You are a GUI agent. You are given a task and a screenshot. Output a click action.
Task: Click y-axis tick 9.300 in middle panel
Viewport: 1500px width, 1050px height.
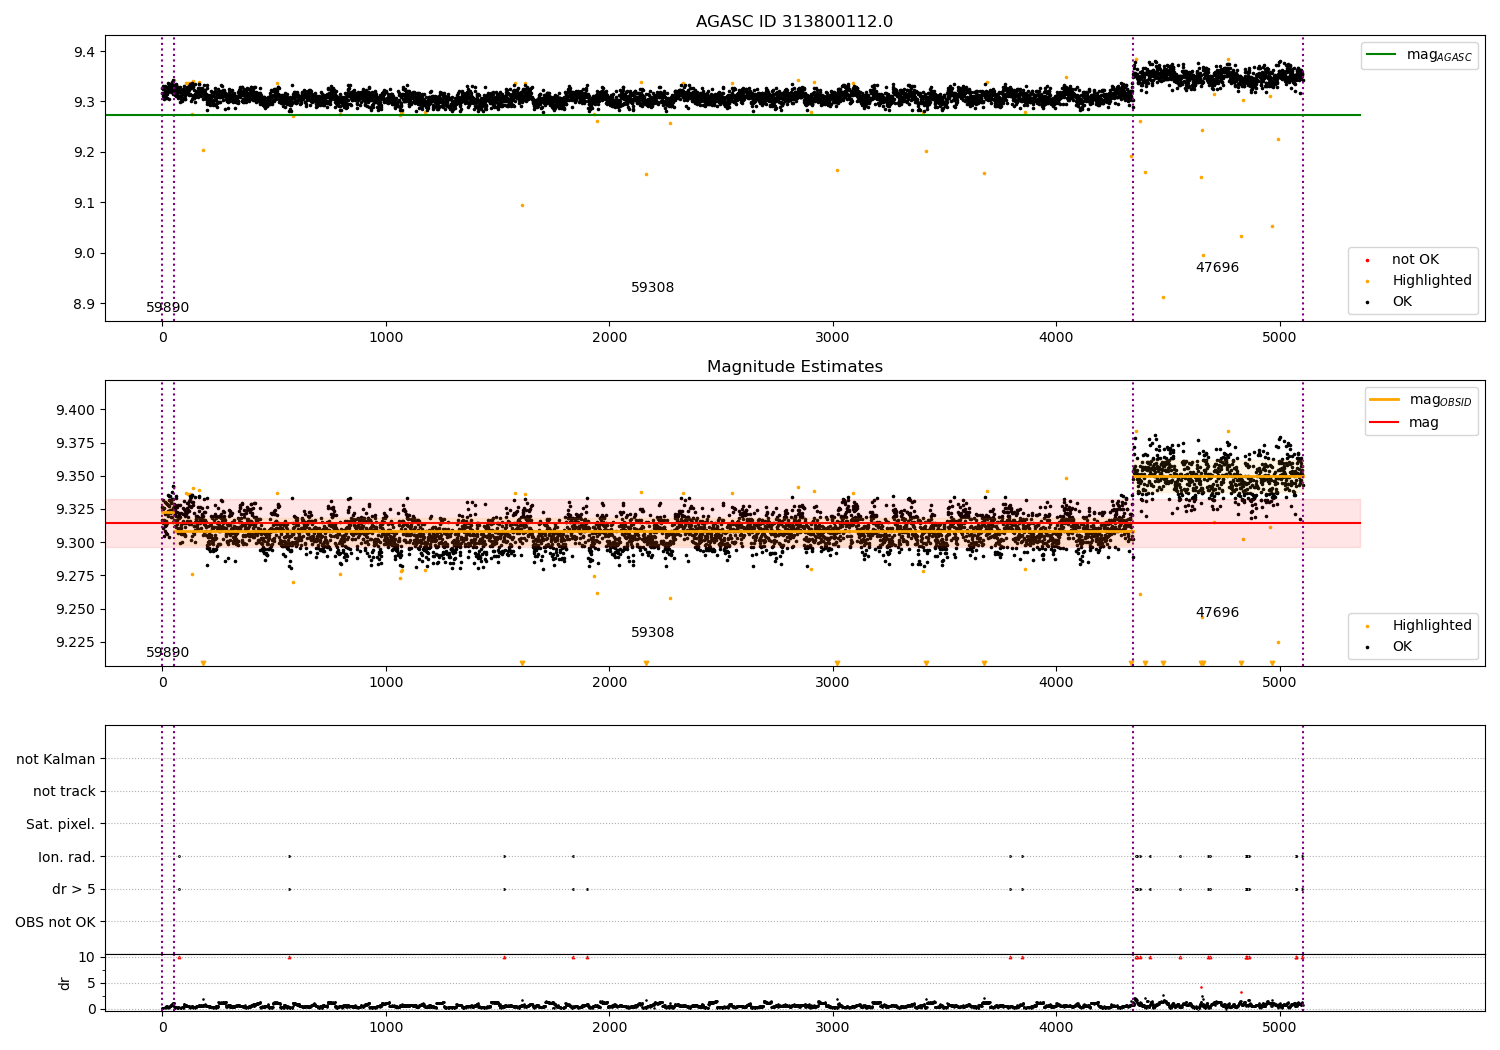click(x=75, y=543)
